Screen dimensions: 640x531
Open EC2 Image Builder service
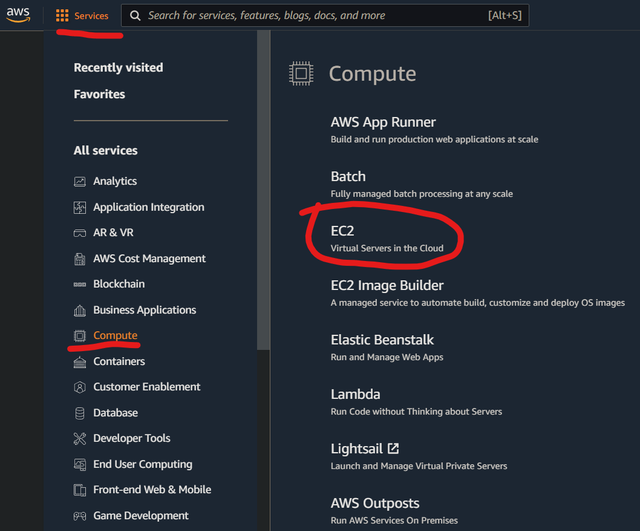387,285
